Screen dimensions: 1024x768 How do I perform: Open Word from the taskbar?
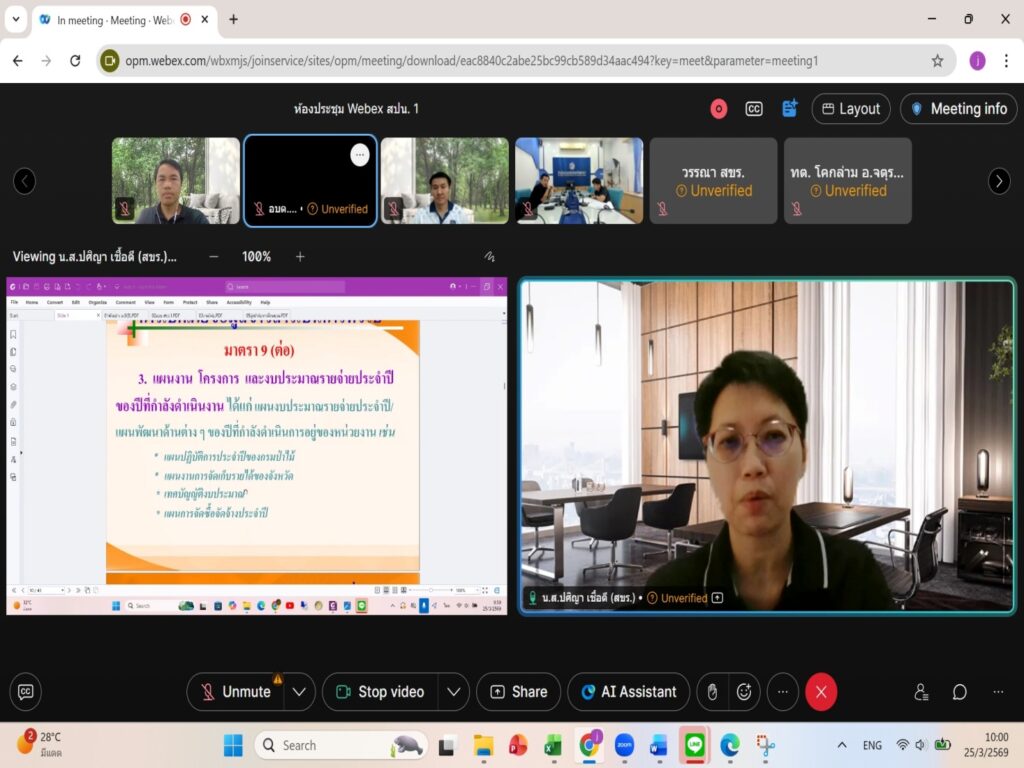coord(659,745)
